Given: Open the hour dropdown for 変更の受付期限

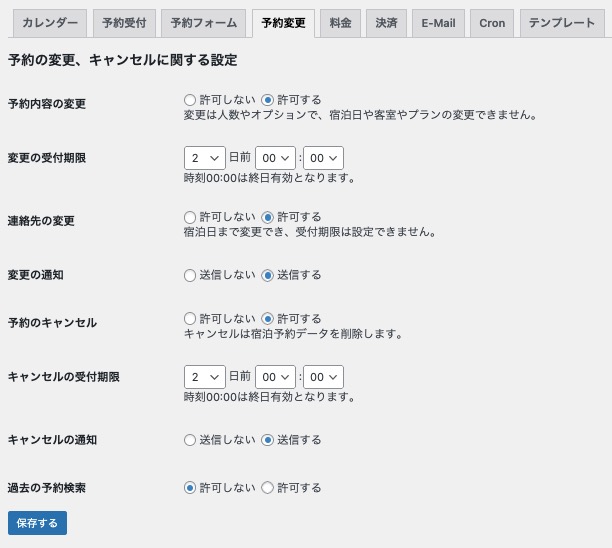Looking at the screenshot, I should coord(275,158).
